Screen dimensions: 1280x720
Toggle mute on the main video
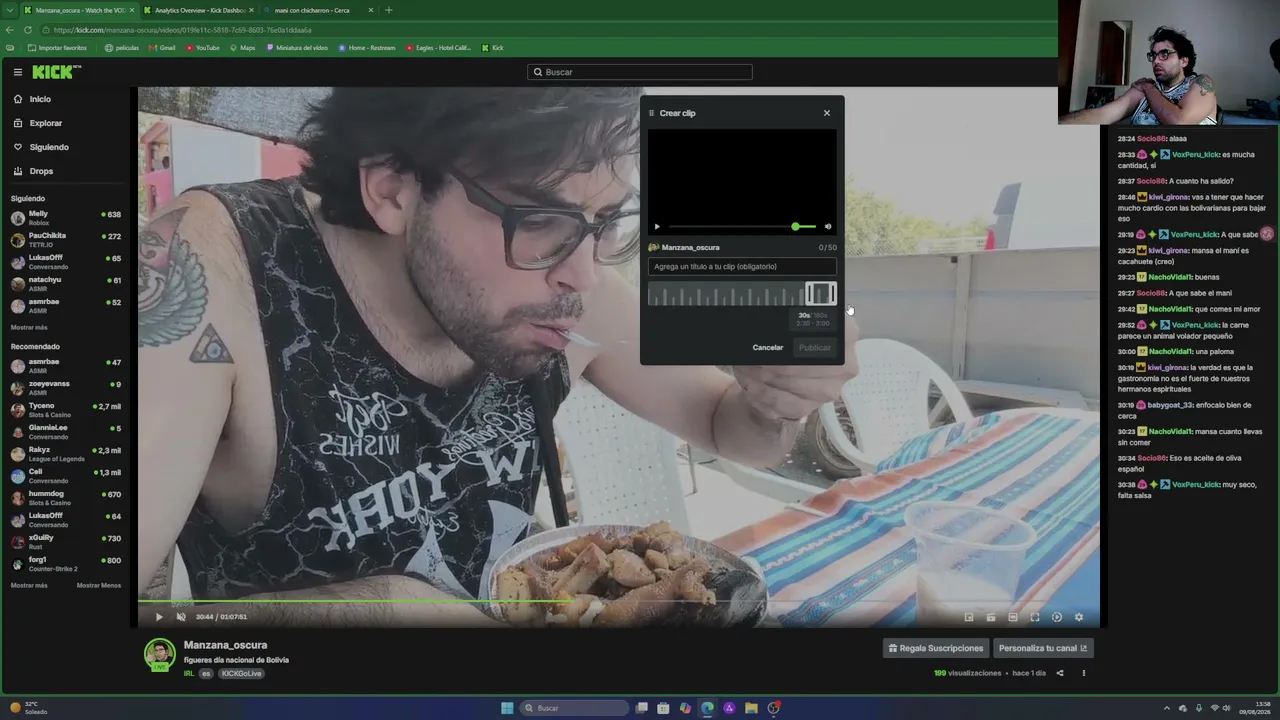coord(181,617)
